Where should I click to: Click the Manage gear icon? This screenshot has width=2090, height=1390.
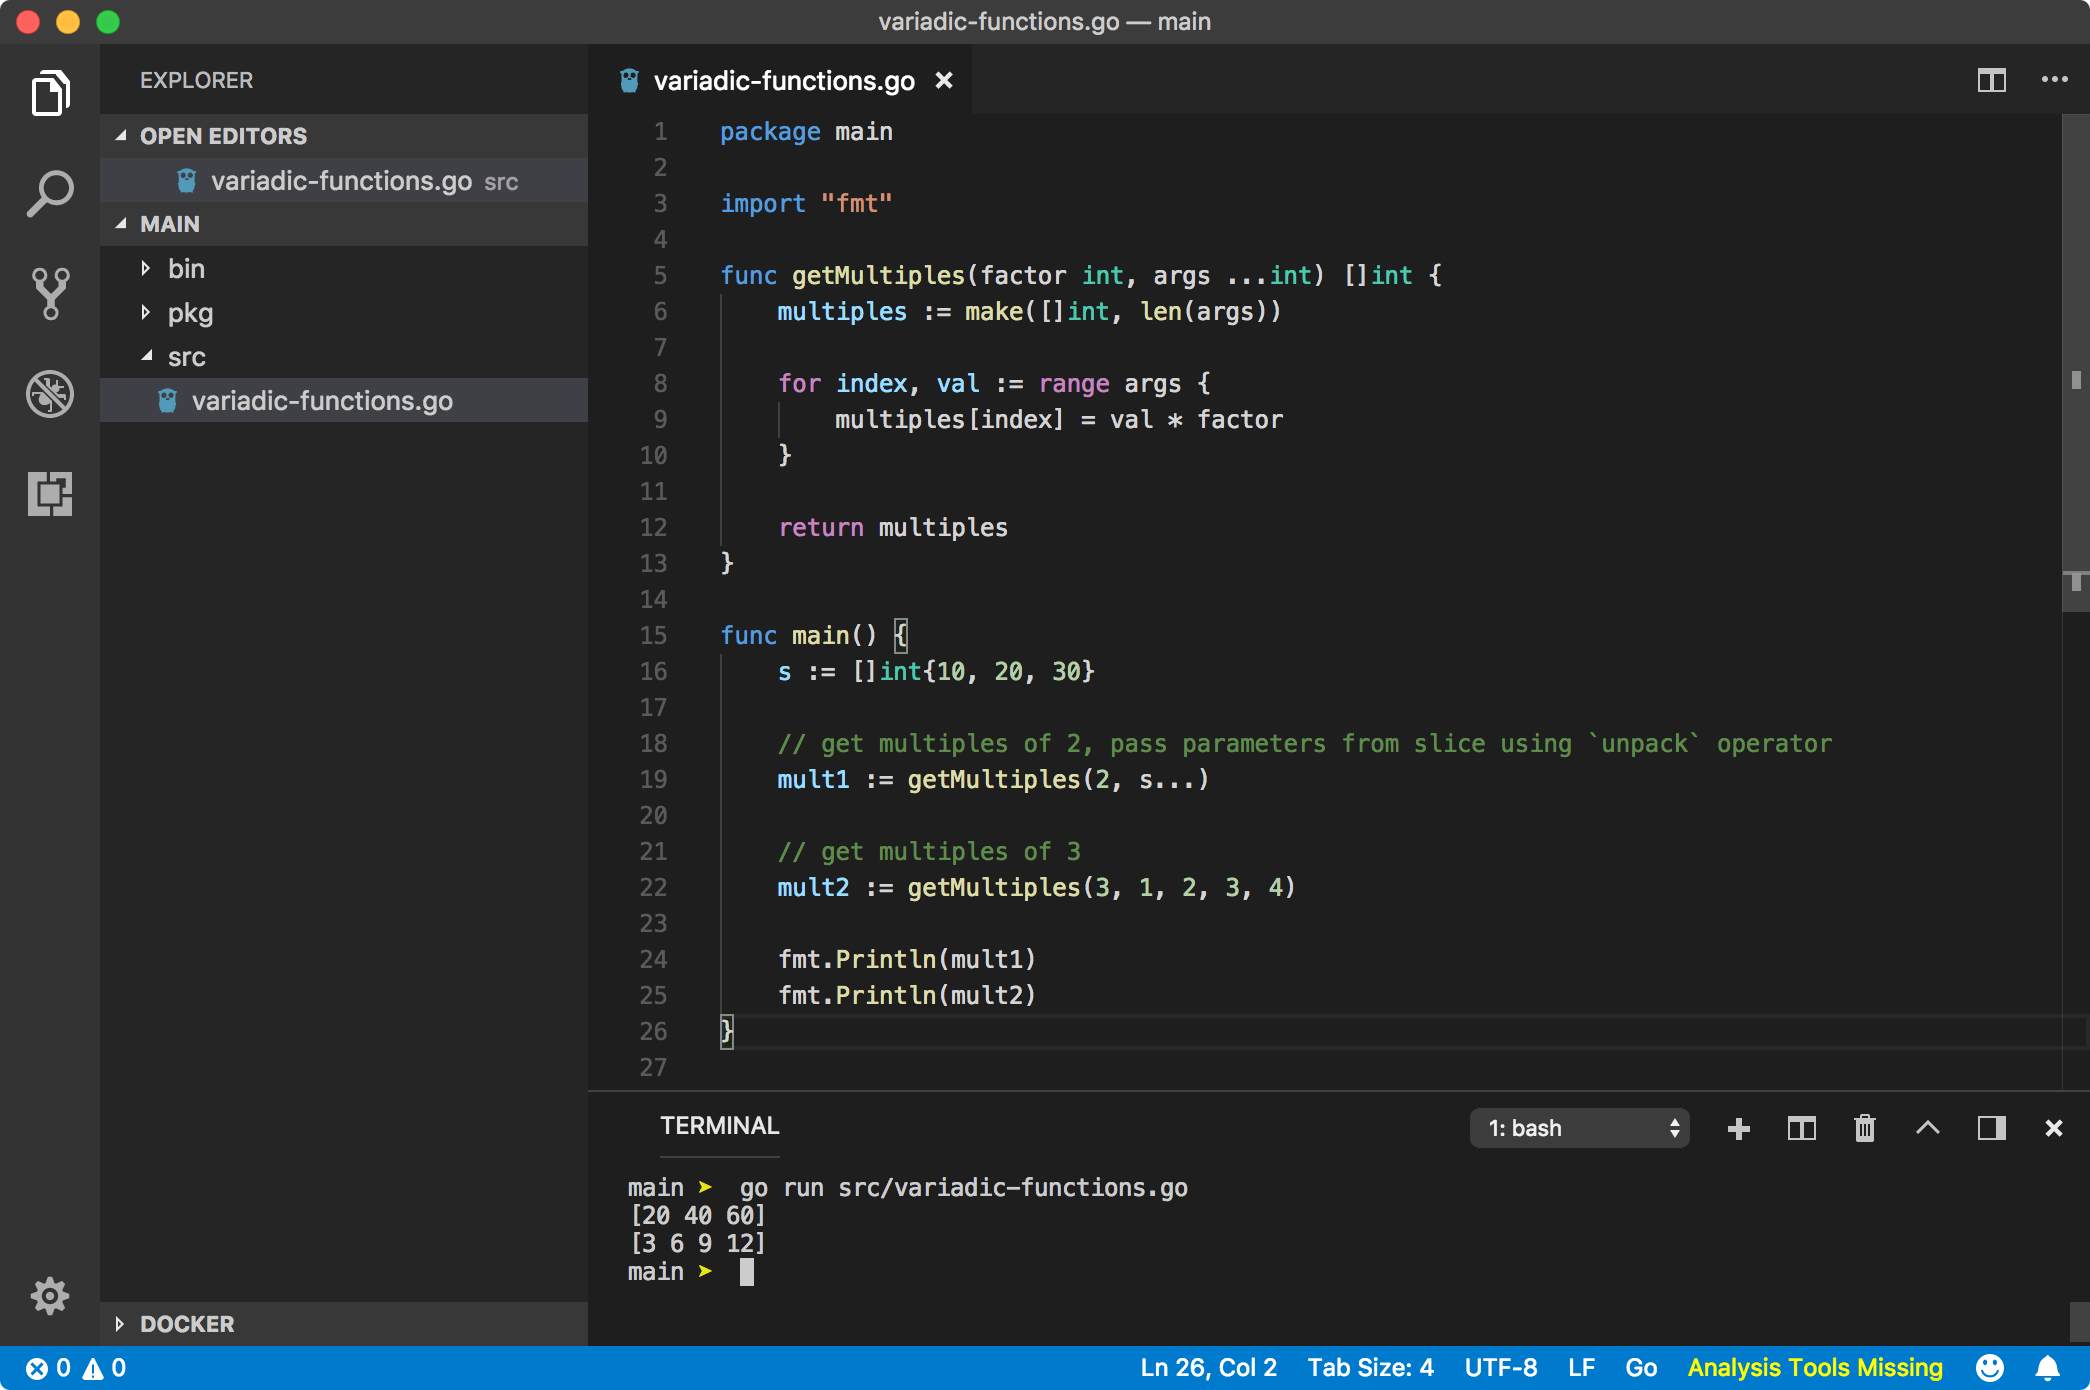tap(49, 1295)
